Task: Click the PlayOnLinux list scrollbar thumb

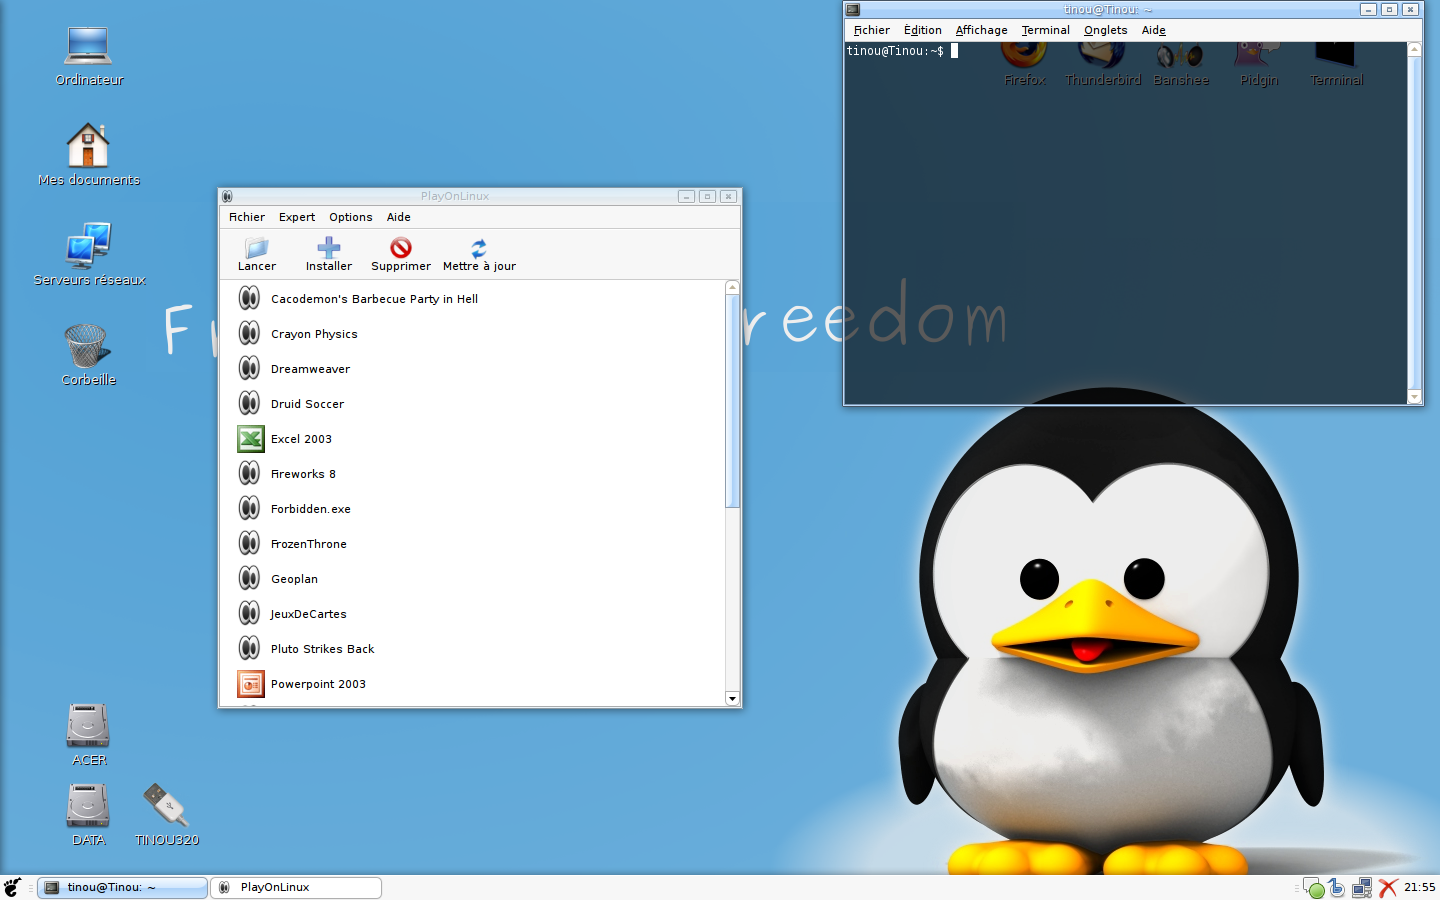Action: [732, 400]
